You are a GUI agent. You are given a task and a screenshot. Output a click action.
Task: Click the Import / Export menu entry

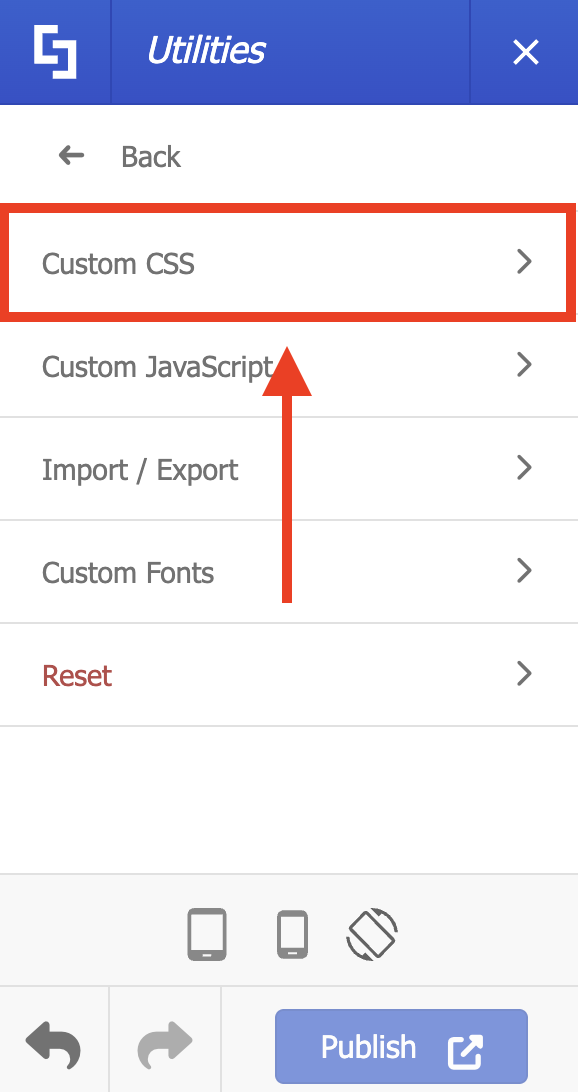[x=140, y=468]
